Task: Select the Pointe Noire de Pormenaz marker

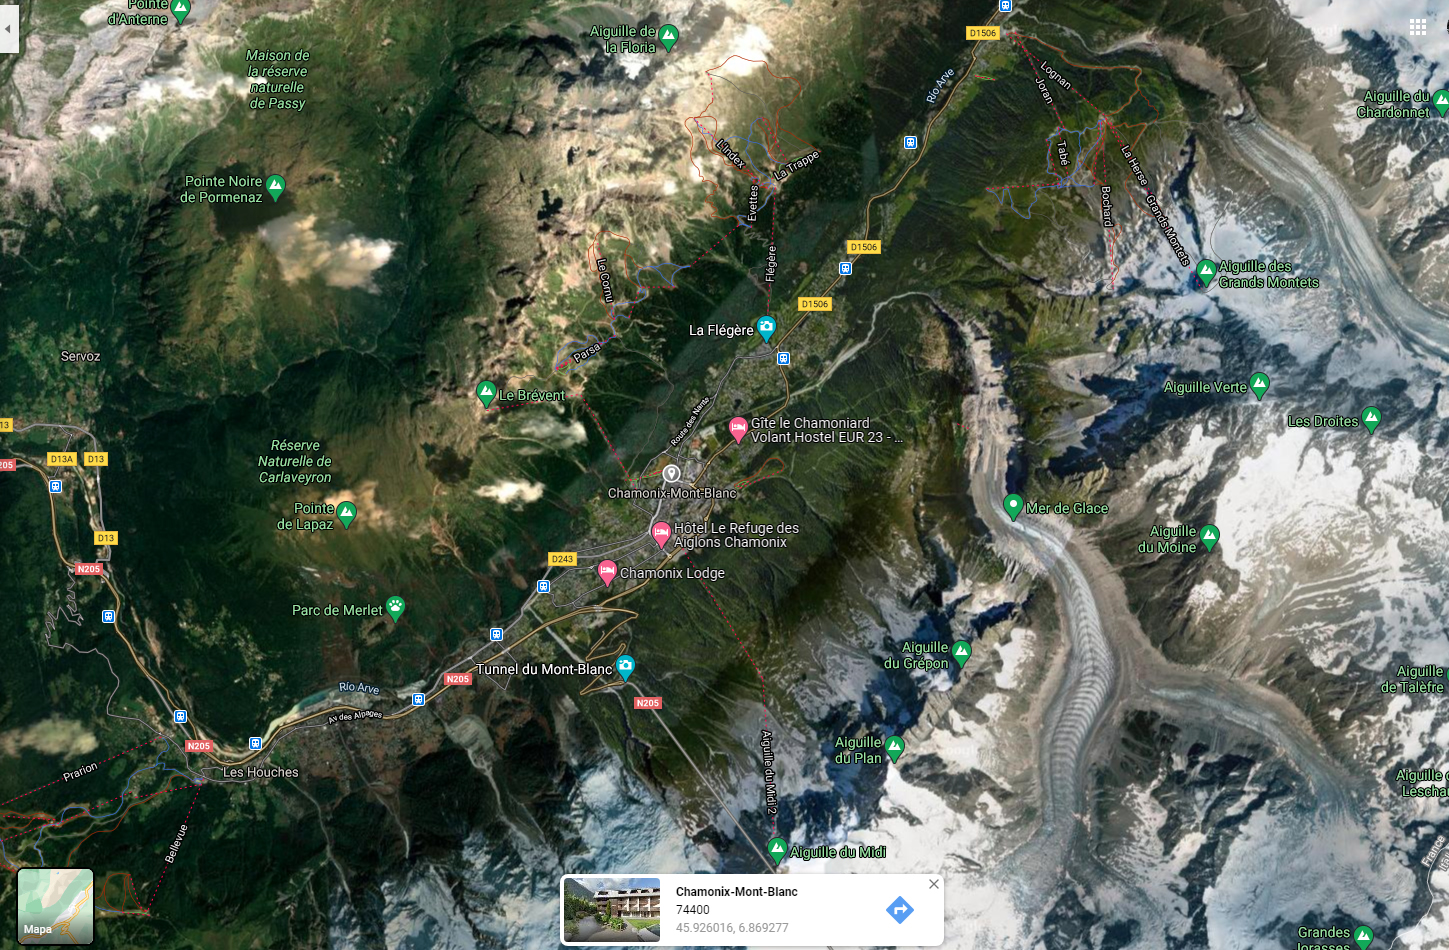Action: point(276,187)
